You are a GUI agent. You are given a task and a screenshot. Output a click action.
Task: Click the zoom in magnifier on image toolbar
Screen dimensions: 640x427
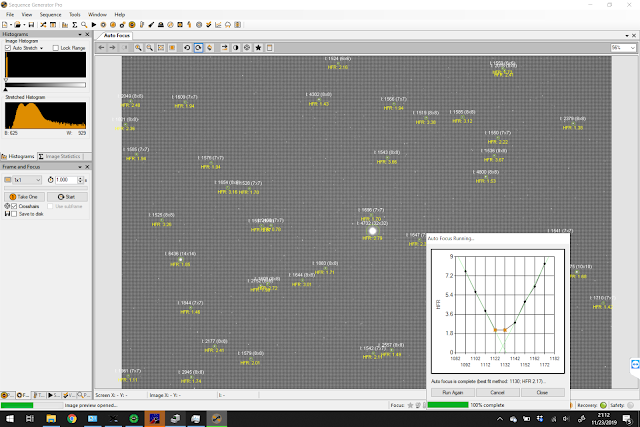pyautogui.click(x=138, y=48)
